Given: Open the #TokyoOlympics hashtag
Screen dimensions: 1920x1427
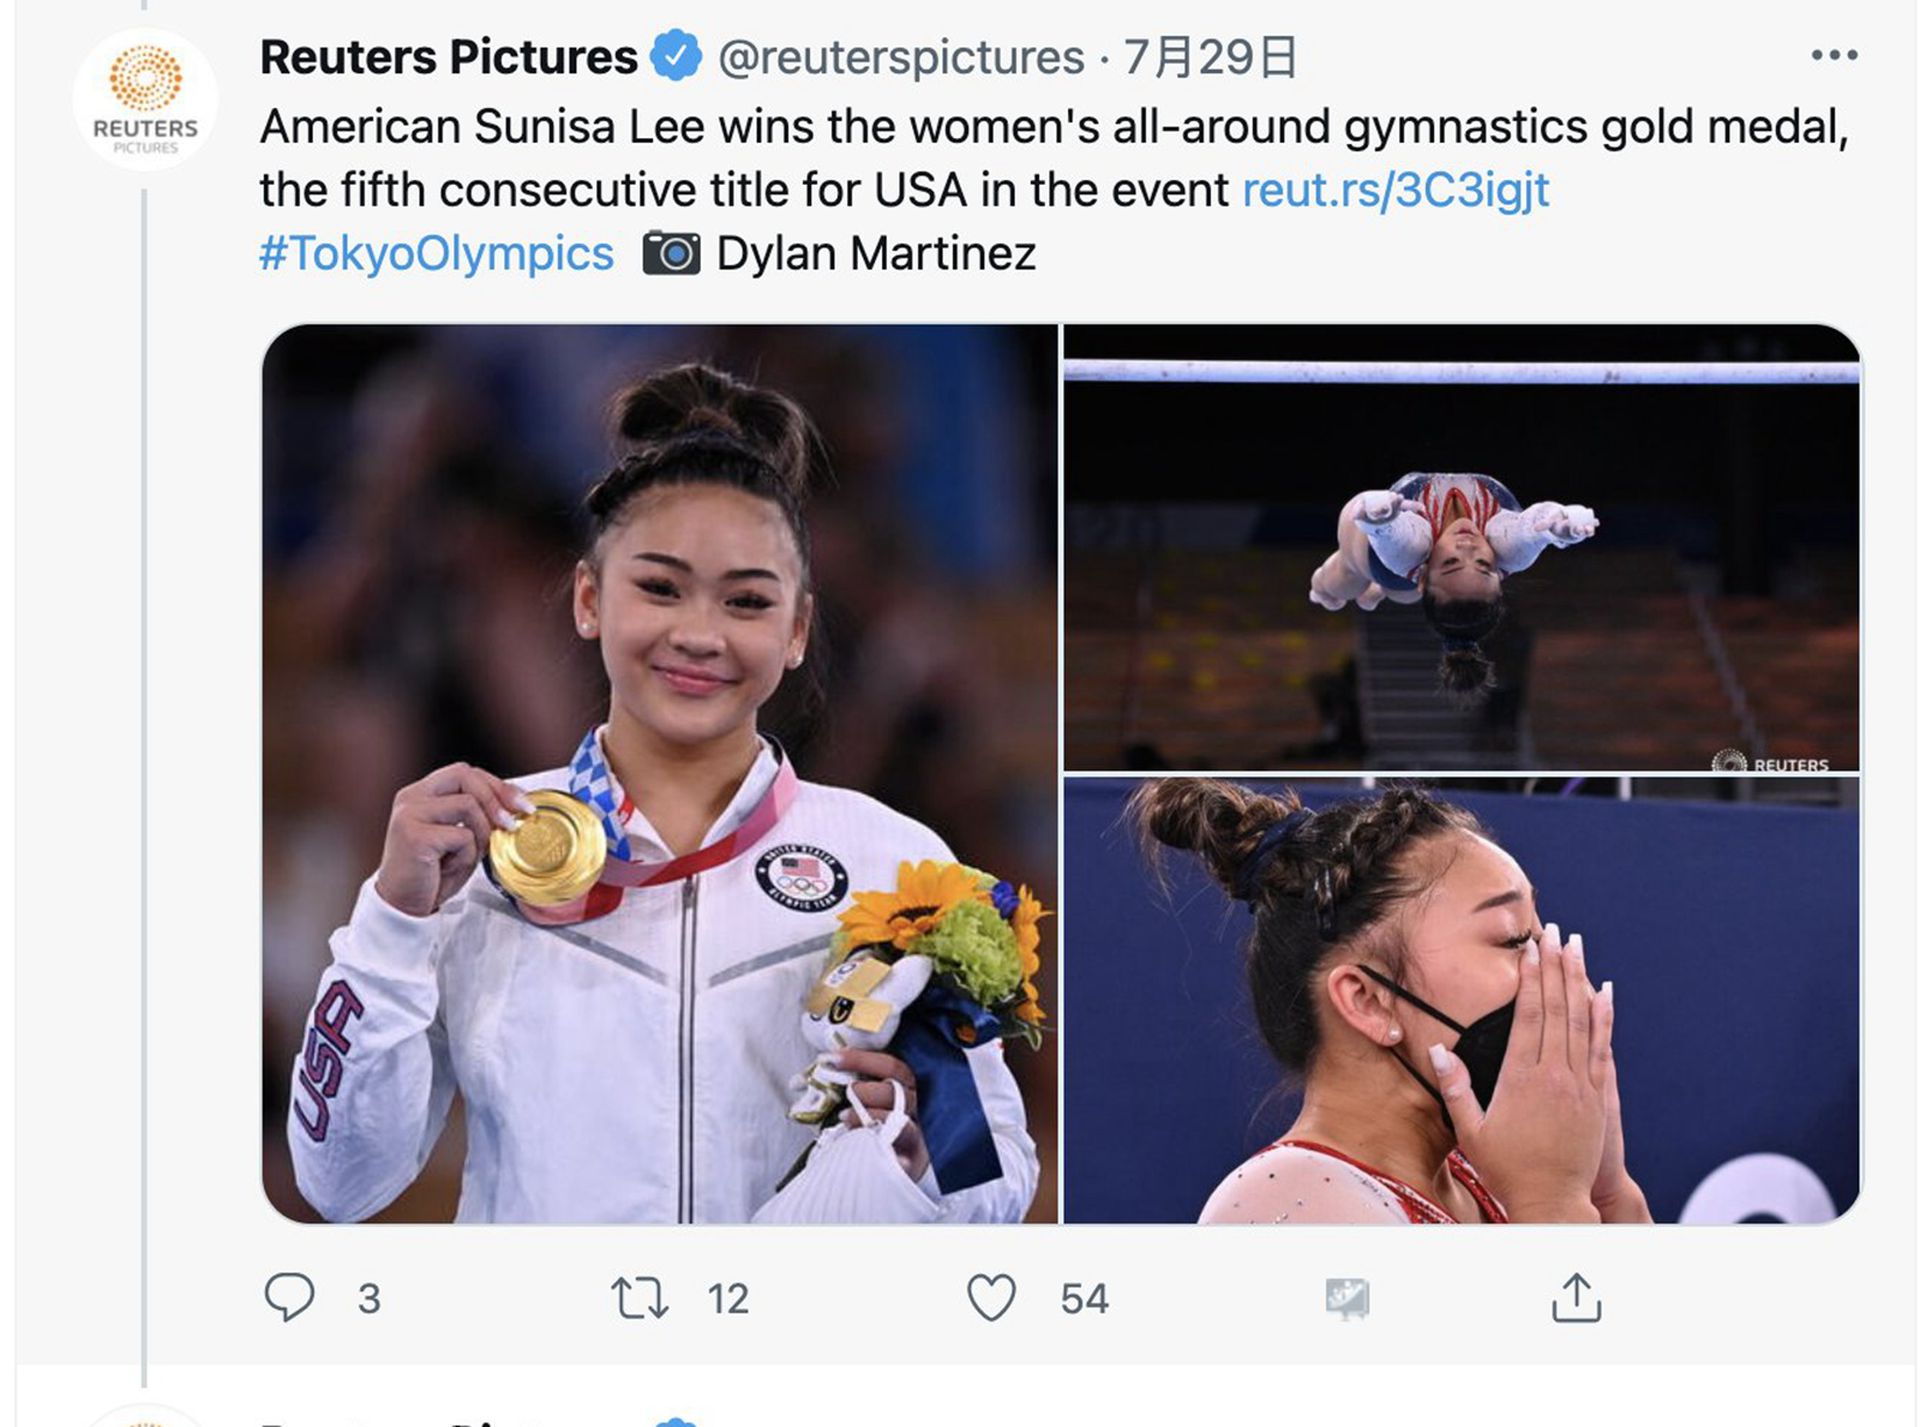Looking at the screenshot, I should [437, 253].
